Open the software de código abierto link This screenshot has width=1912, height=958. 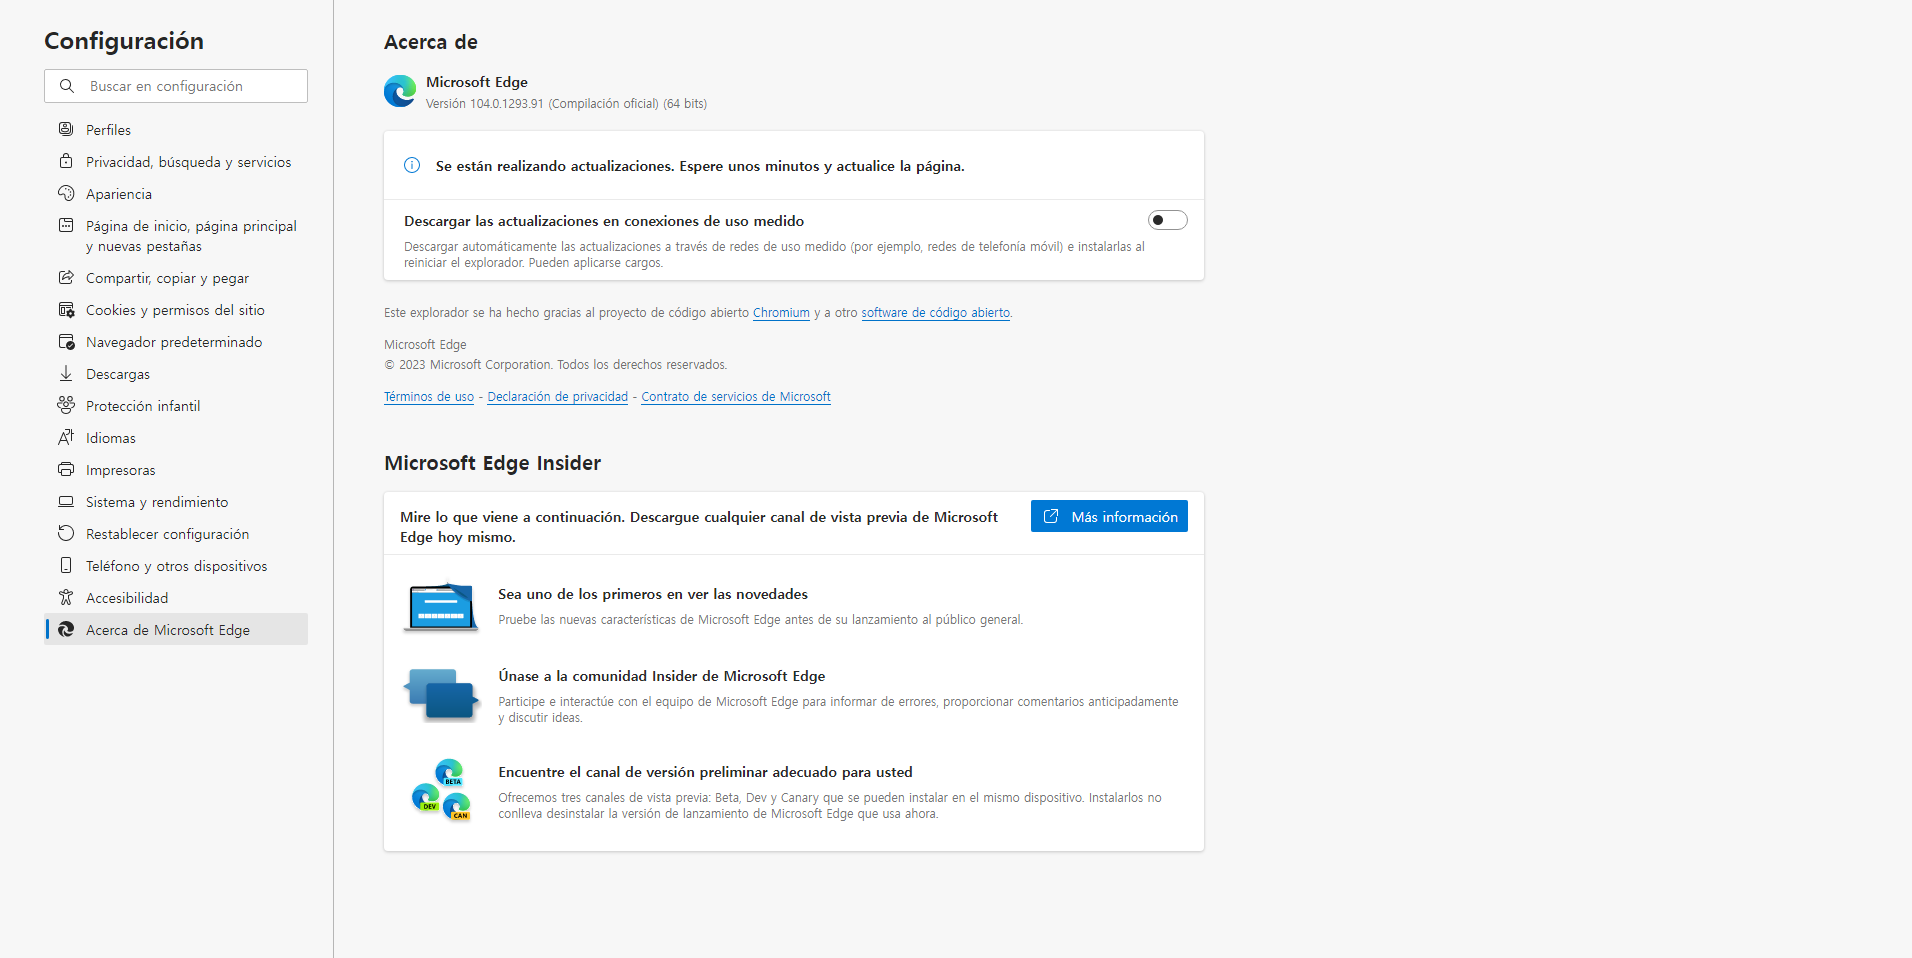(935, 313)
